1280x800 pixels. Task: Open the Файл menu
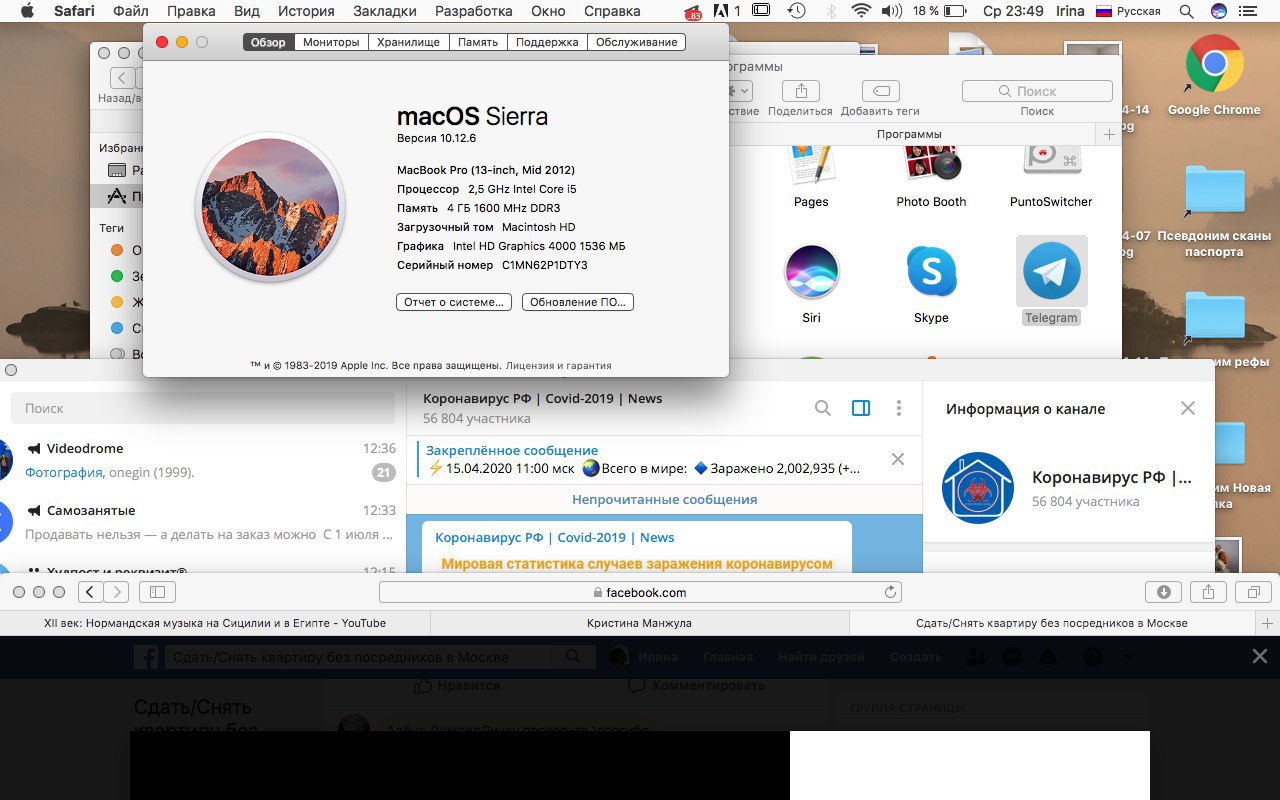pos(131,11)
